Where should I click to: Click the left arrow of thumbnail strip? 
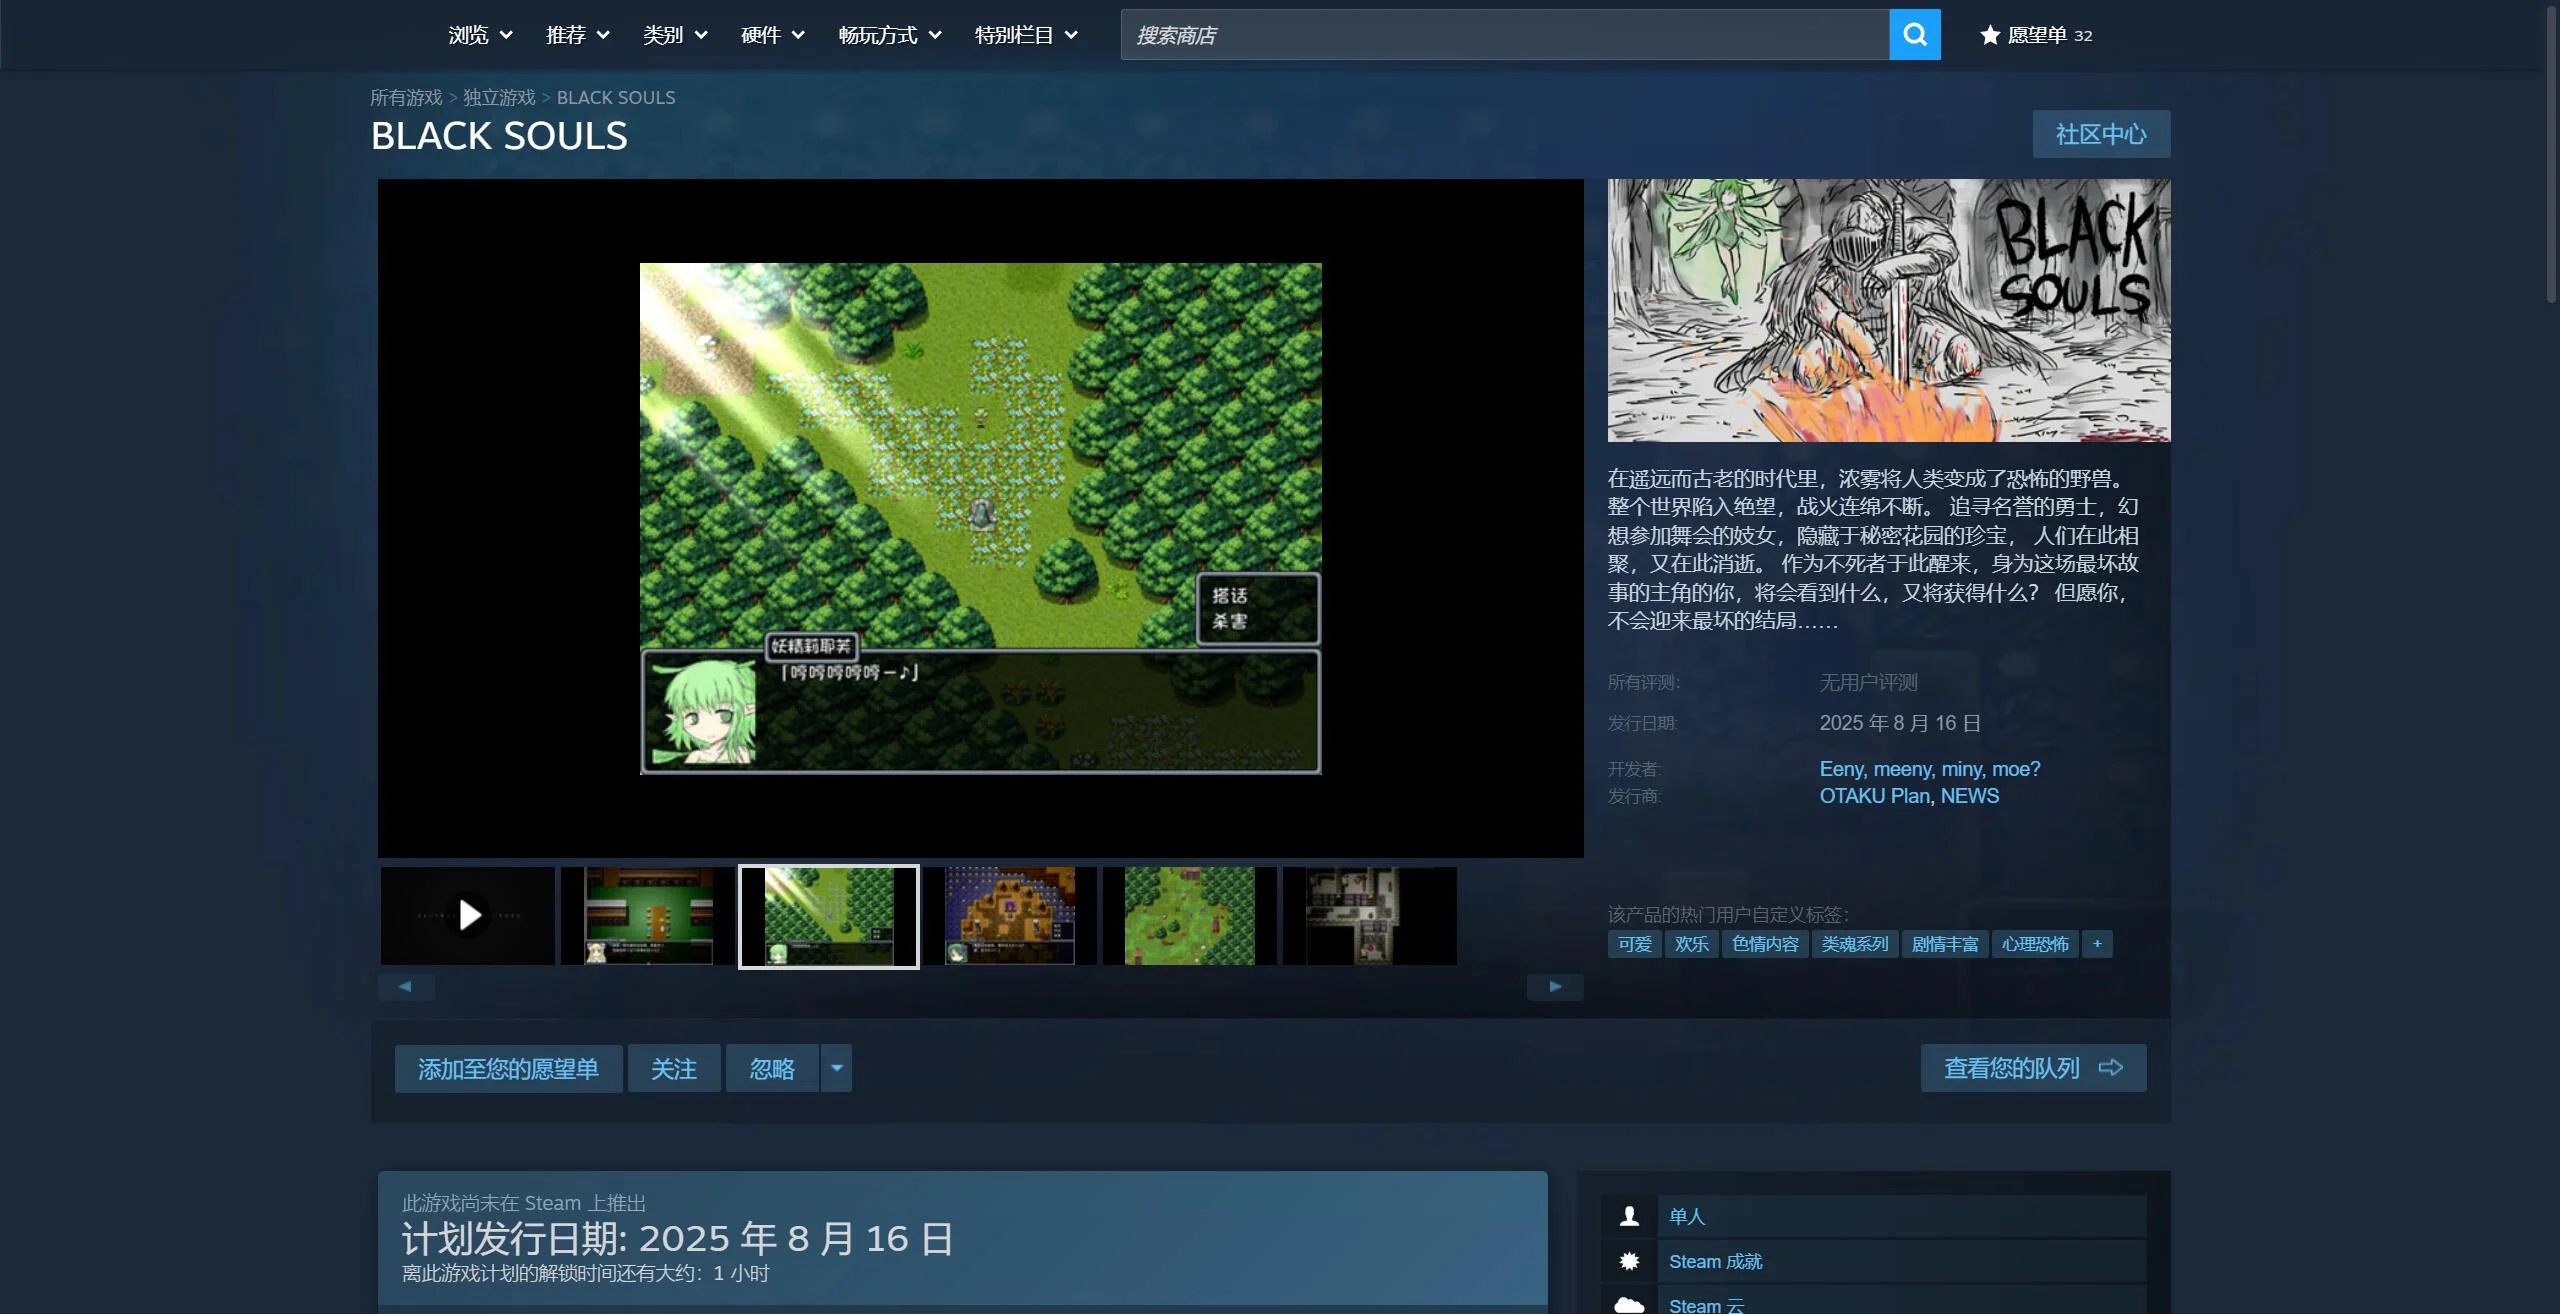pyautogui.click(x=405, y=987)
